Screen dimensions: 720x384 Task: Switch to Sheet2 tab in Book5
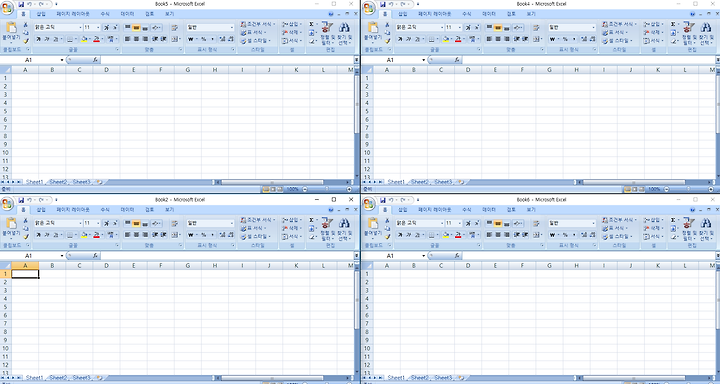pyautogui.click(x=58, y=182)
